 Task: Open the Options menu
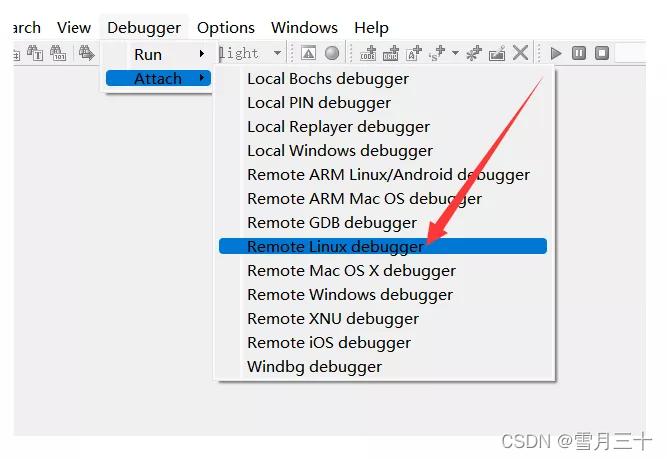226,28
